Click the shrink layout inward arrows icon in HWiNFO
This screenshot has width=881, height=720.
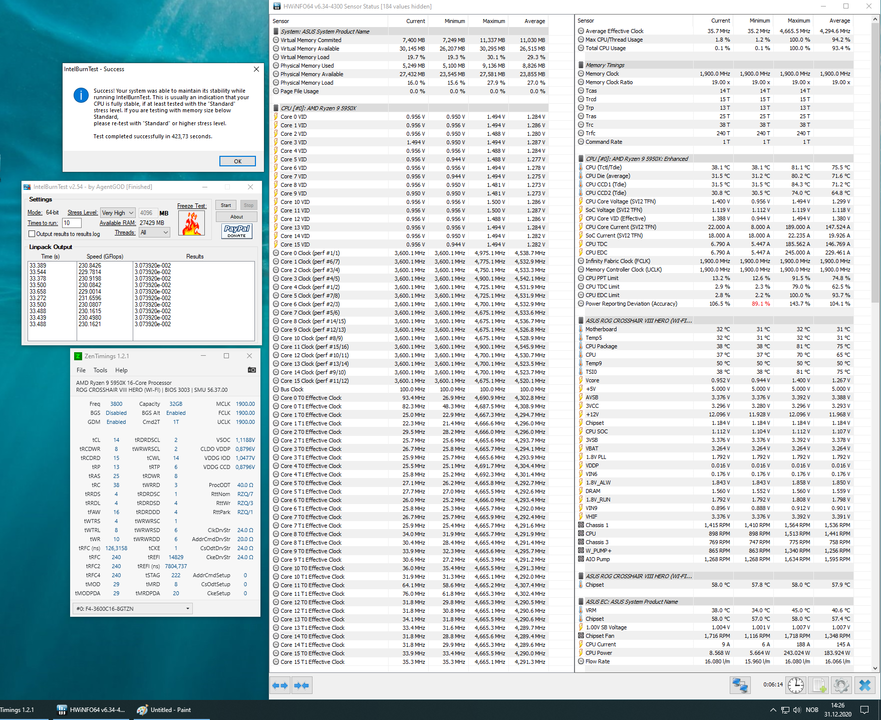[301, 685]
